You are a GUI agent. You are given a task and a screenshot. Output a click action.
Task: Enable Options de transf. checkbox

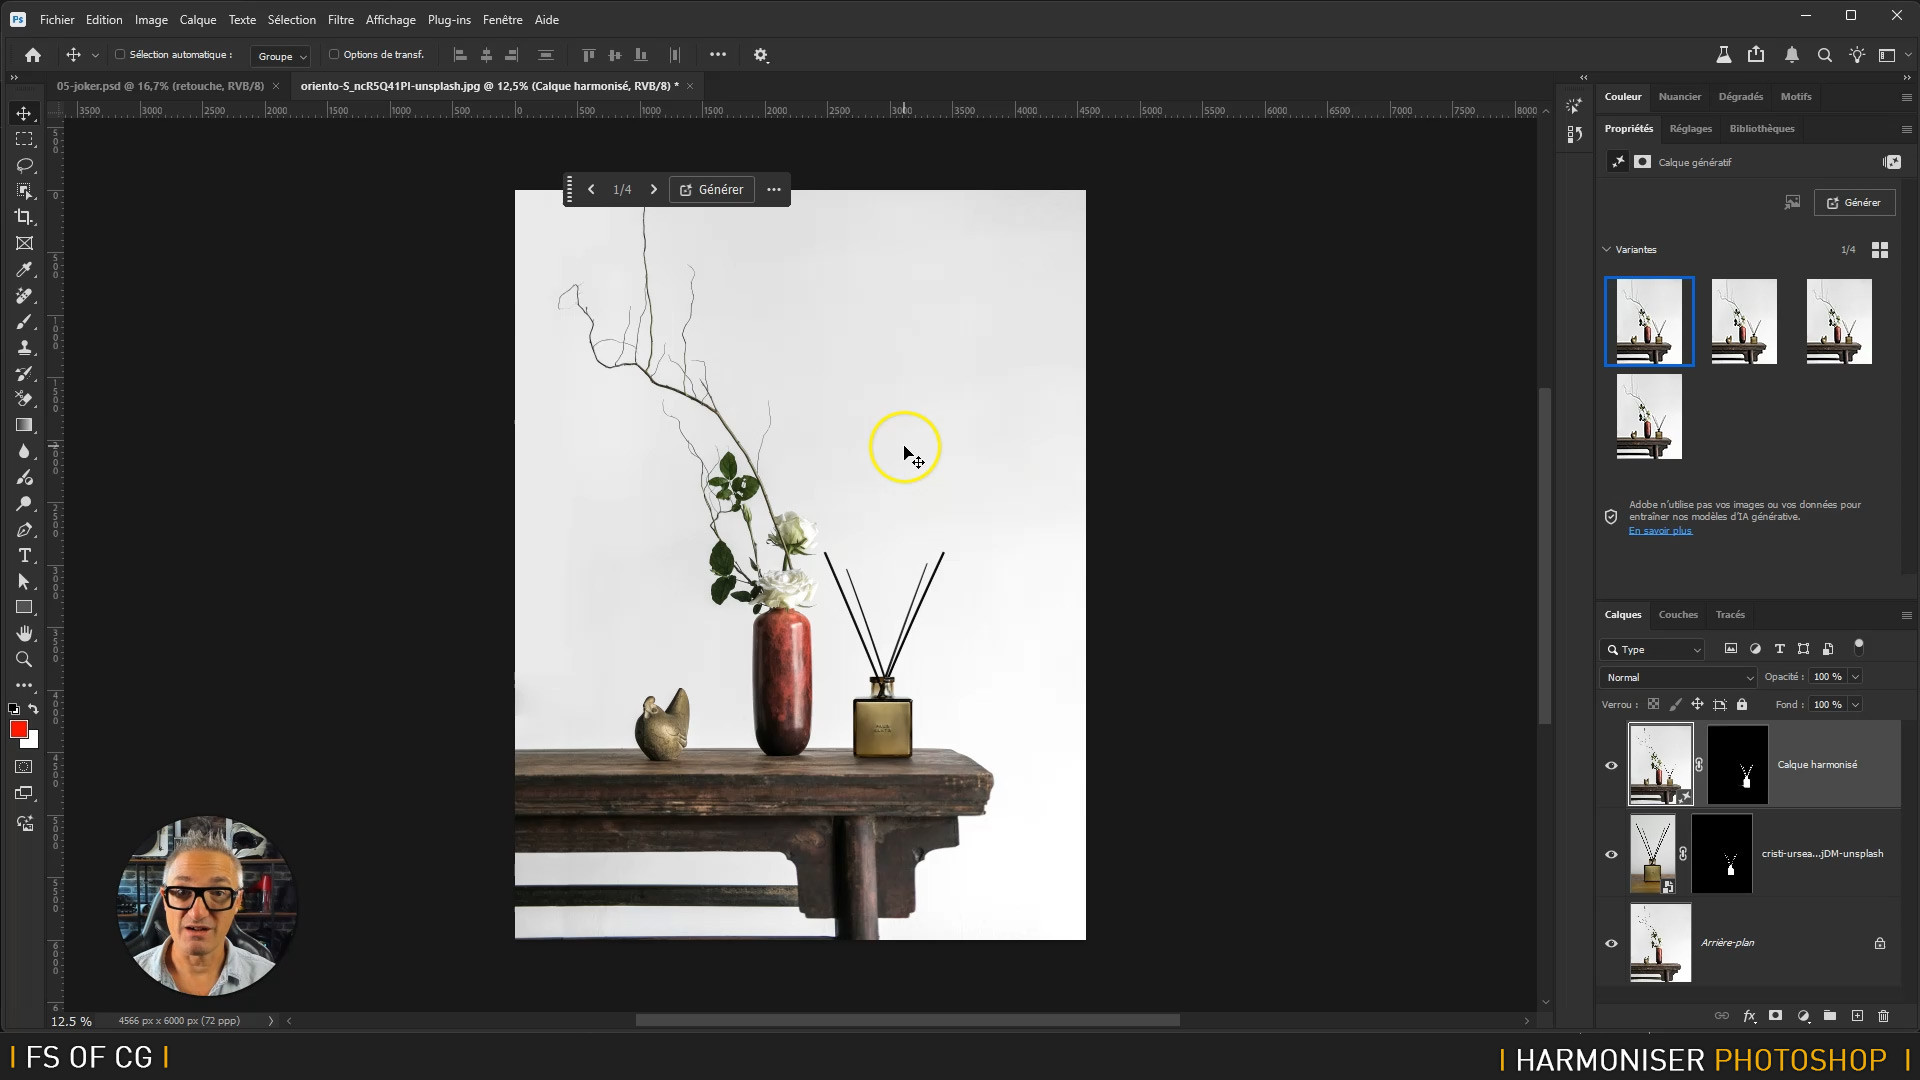pos(334,55)
